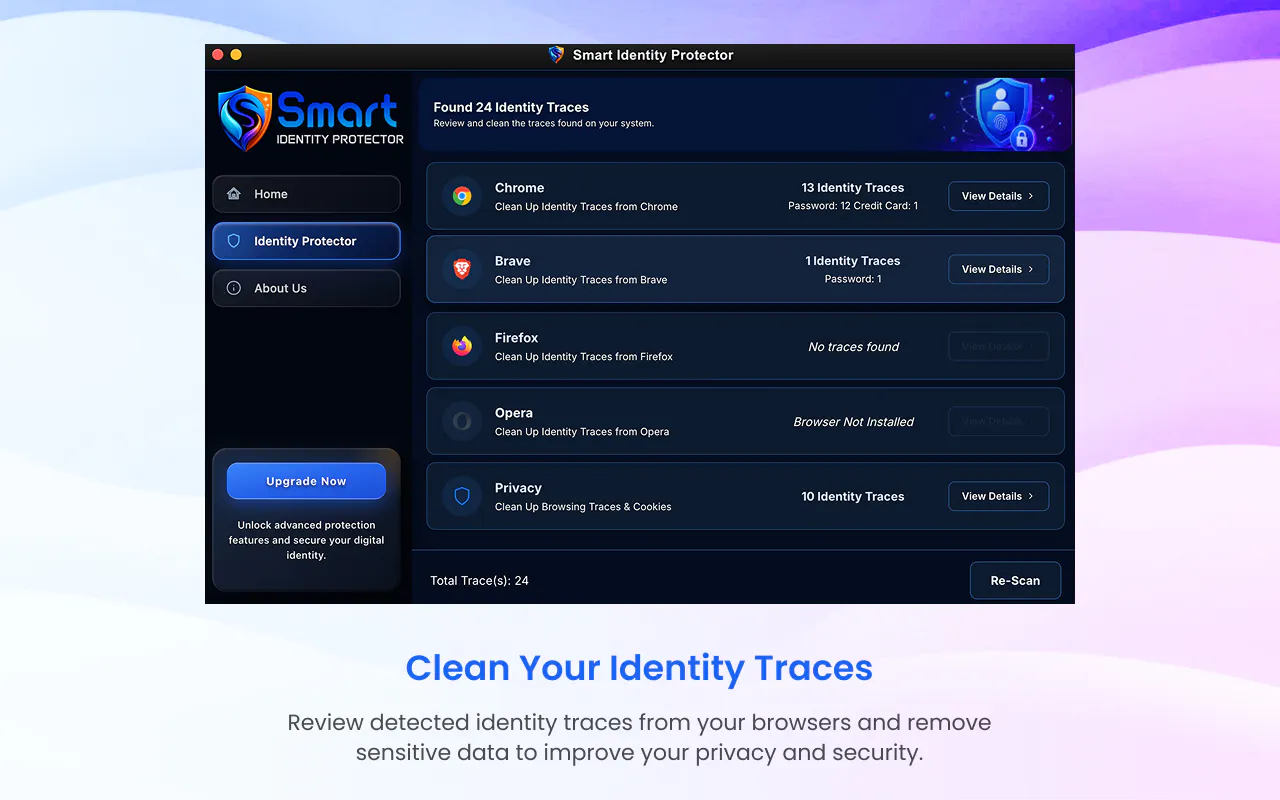
Task: Click the Re-Scan button
Action: [x=1015, y=580]
